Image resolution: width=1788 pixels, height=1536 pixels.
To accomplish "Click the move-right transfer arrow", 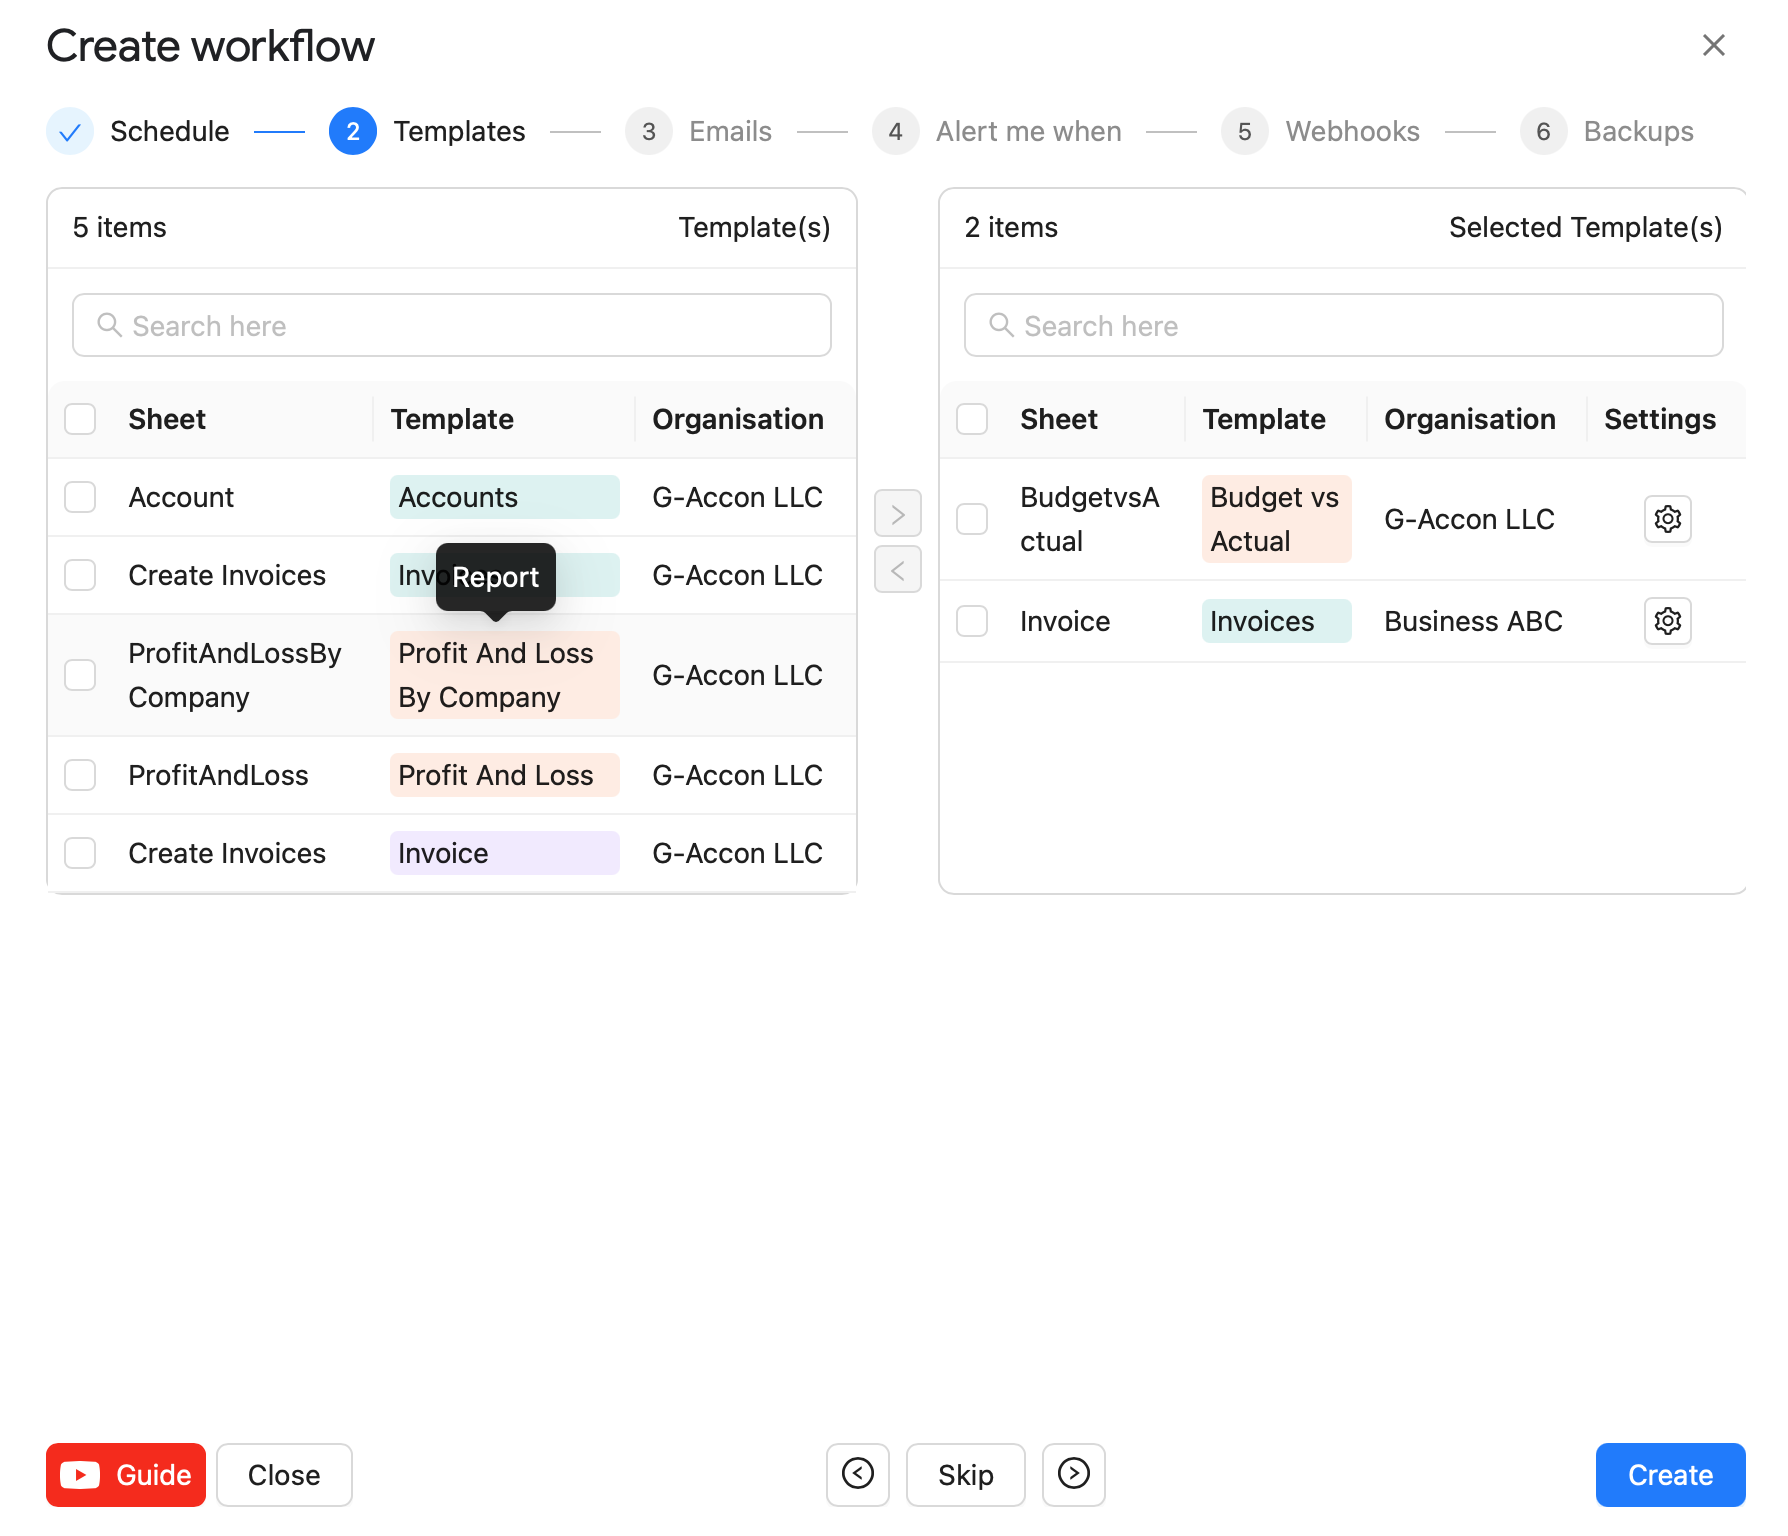I will [897, 514].
